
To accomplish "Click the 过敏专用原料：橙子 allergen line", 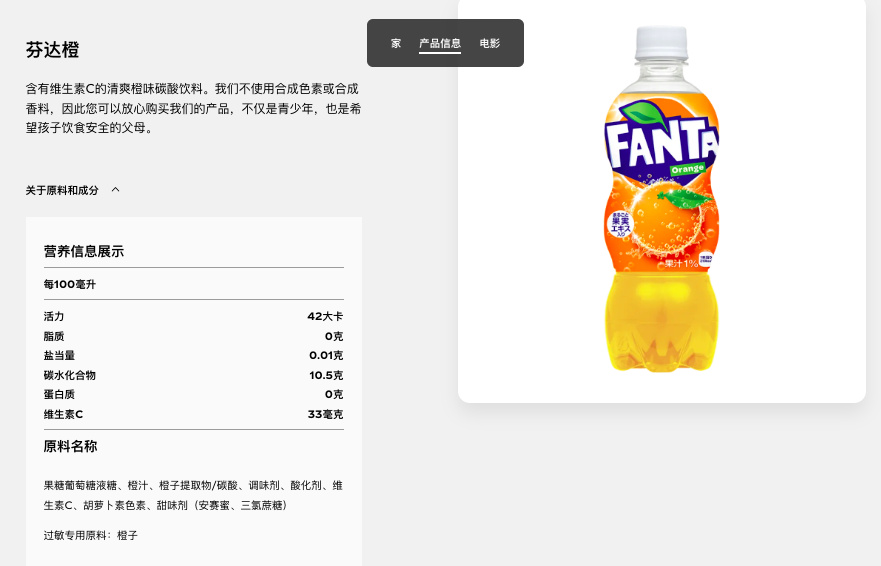I will [x=90, y=535].
